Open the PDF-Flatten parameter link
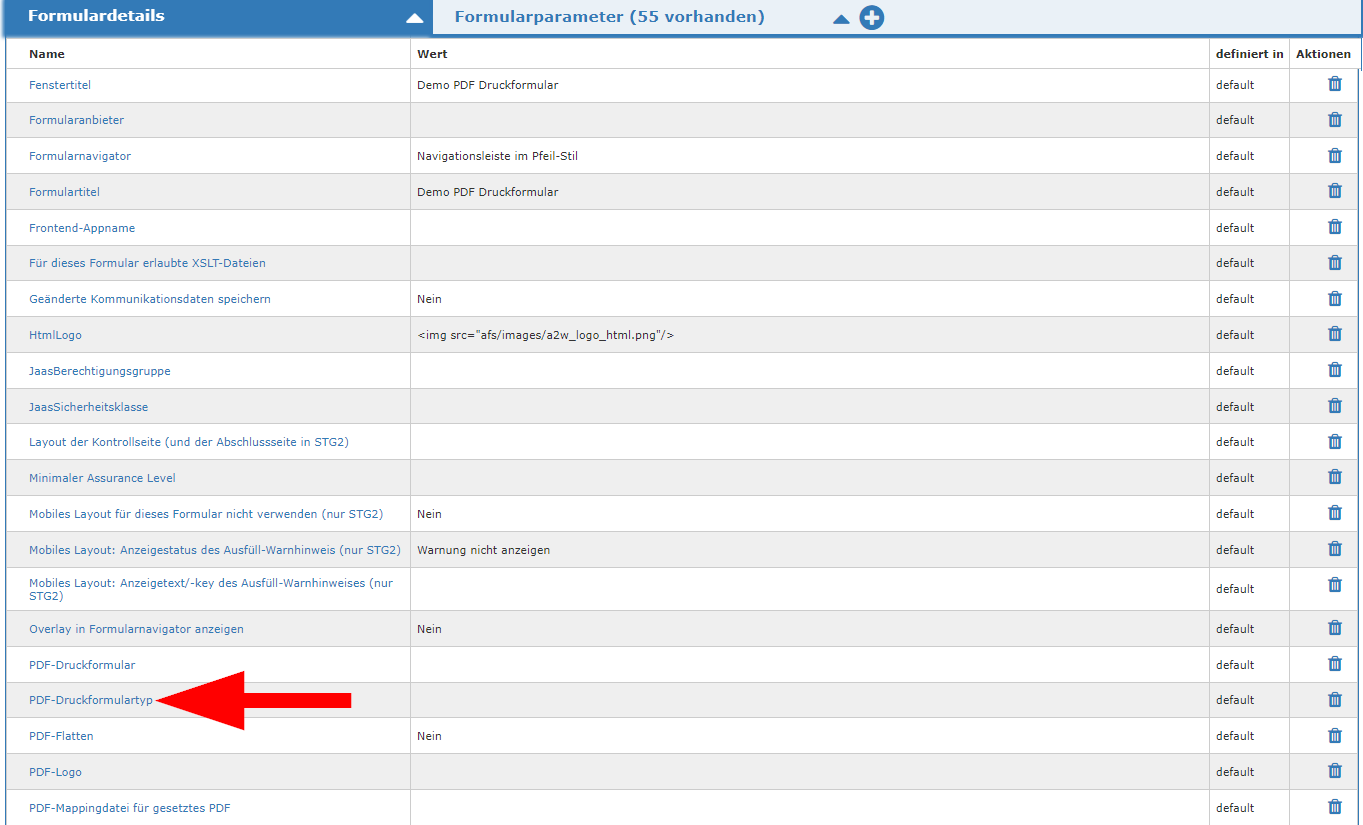This screenshot has width=1363, height=825. 61,736
